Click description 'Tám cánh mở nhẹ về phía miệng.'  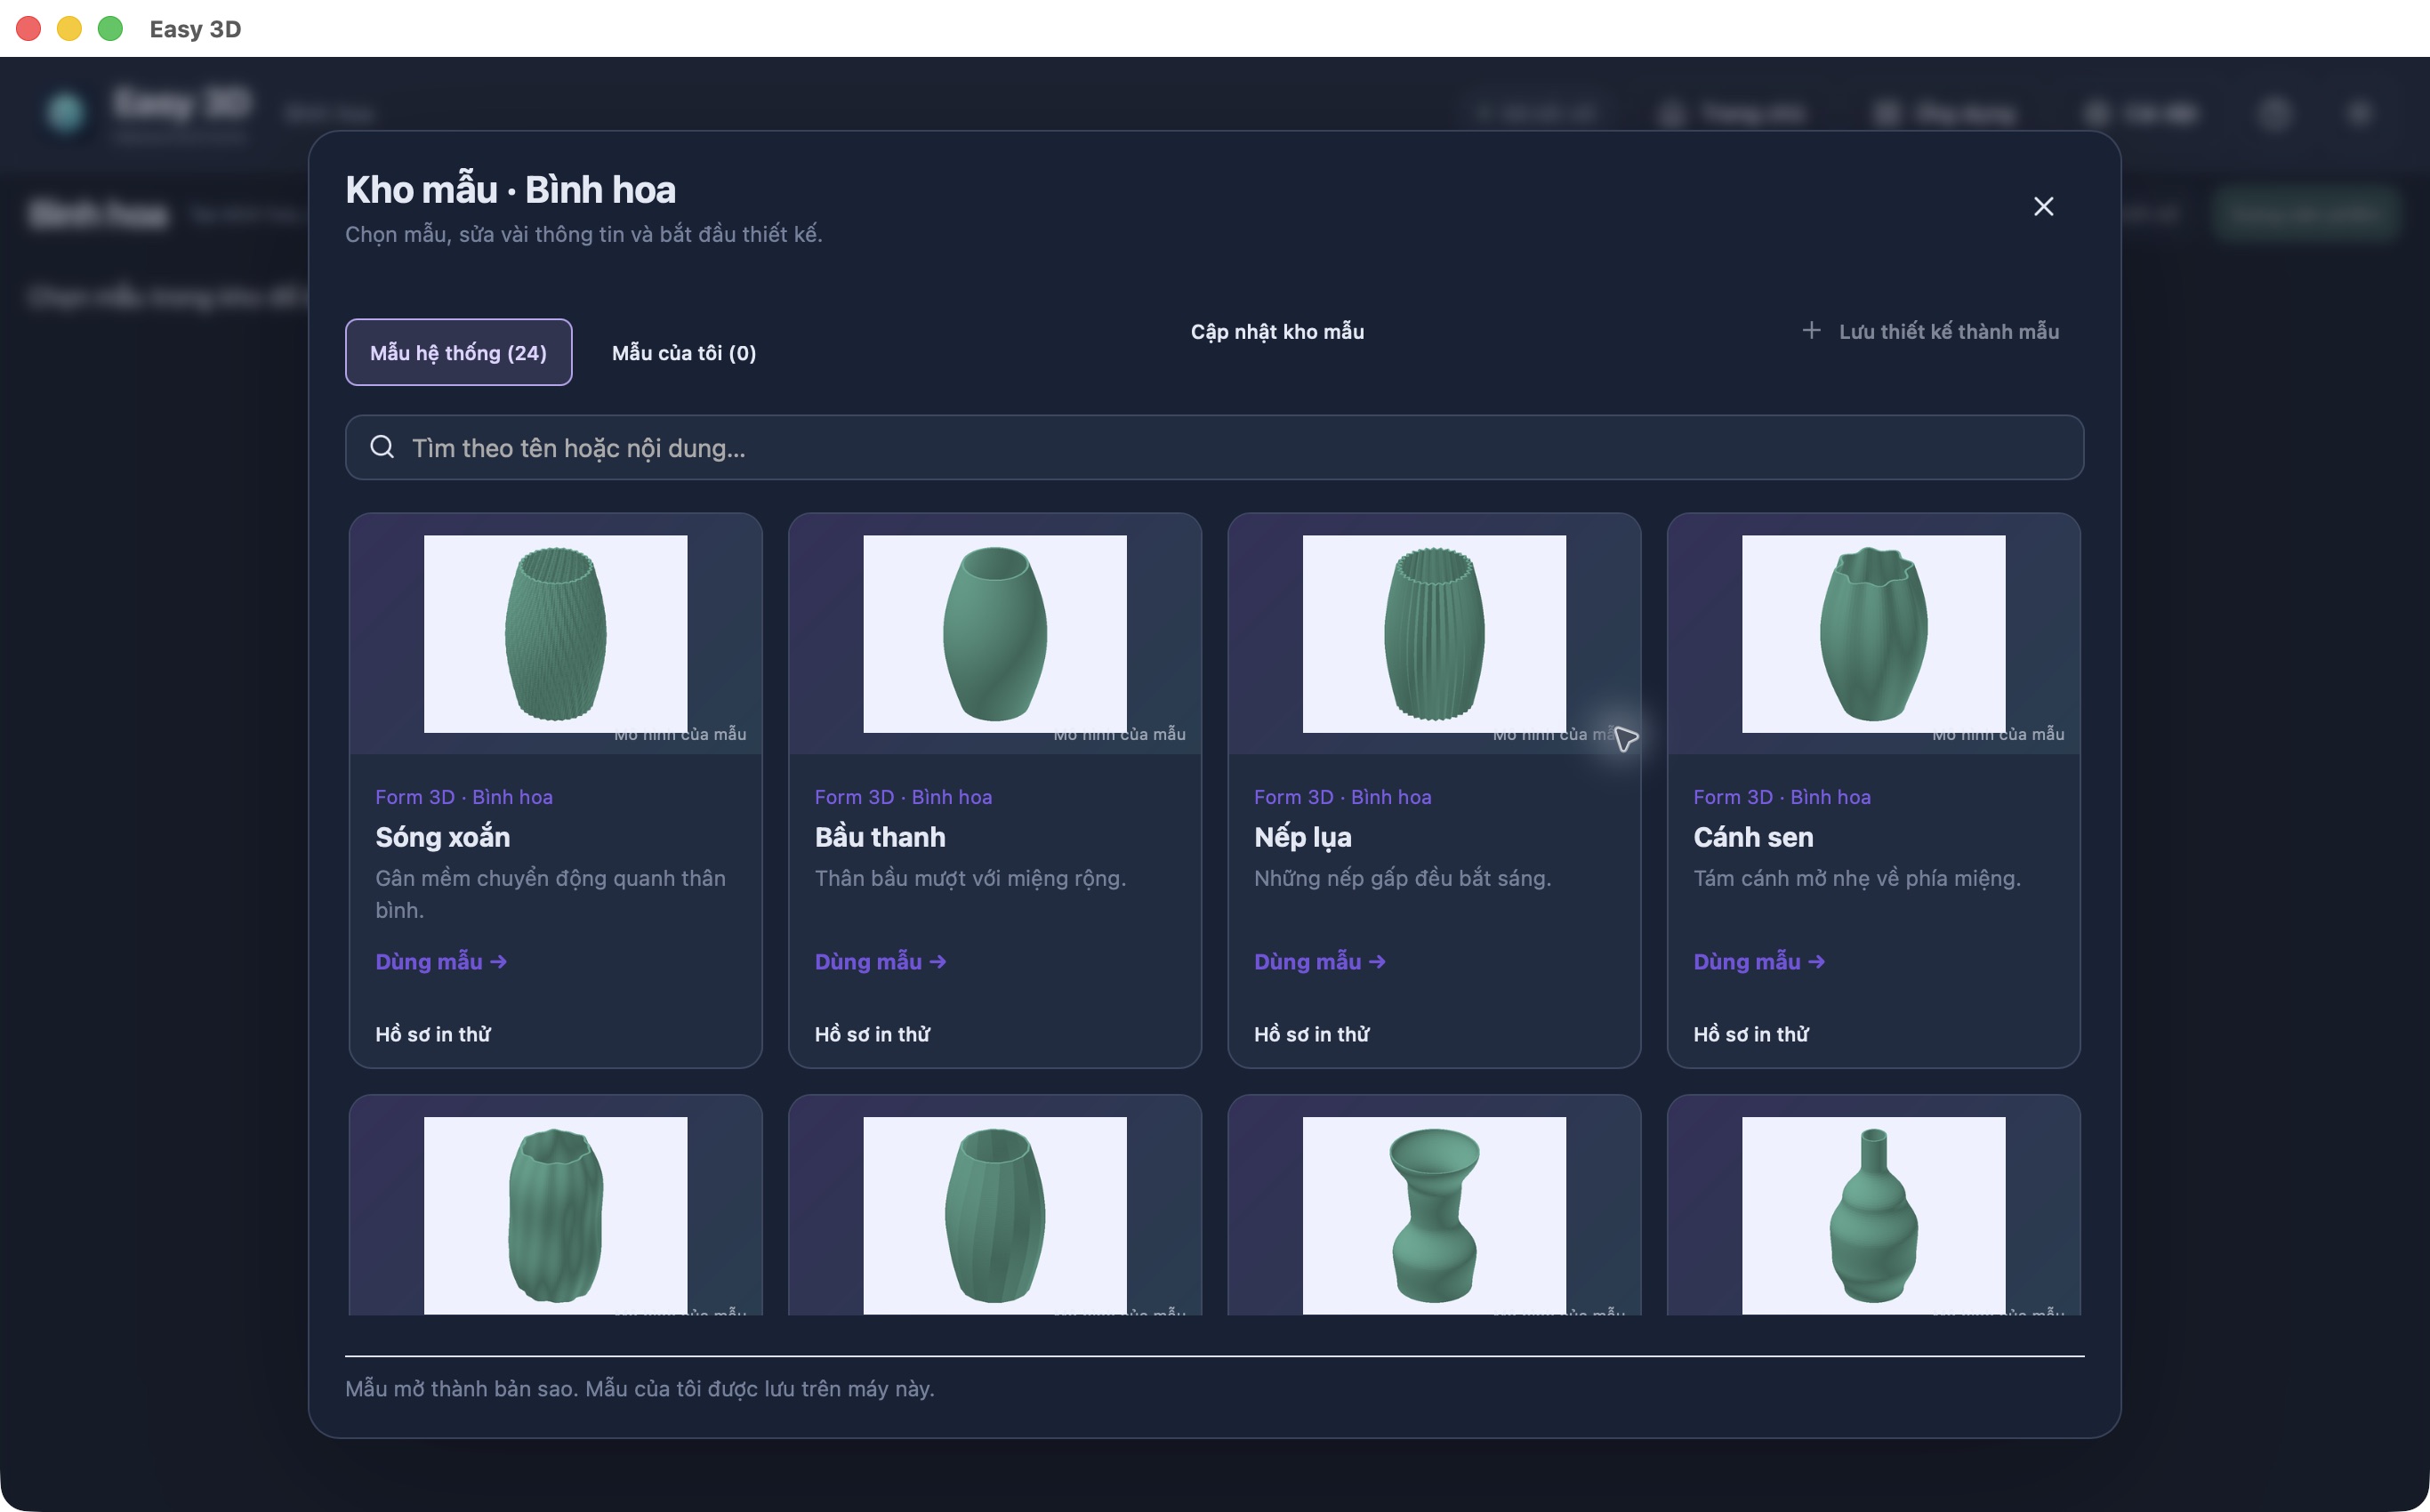pyautogui.click(x=1857, y=878)
